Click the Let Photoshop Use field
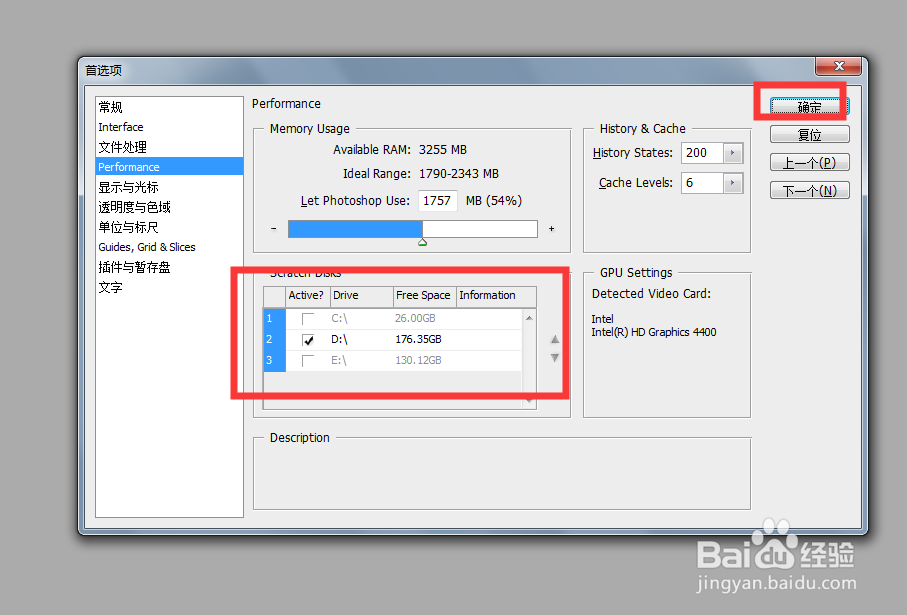 (437, 201)
